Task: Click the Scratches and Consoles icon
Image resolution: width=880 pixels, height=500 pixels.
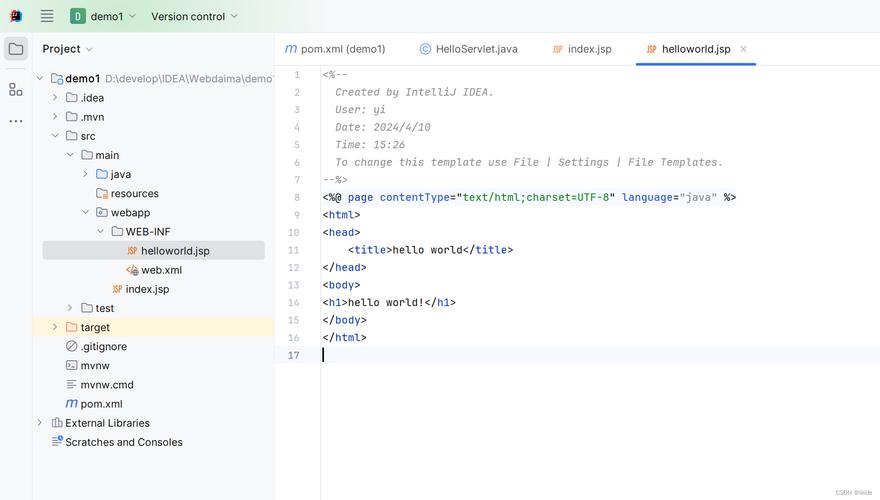Action: (x=57, y=441)
